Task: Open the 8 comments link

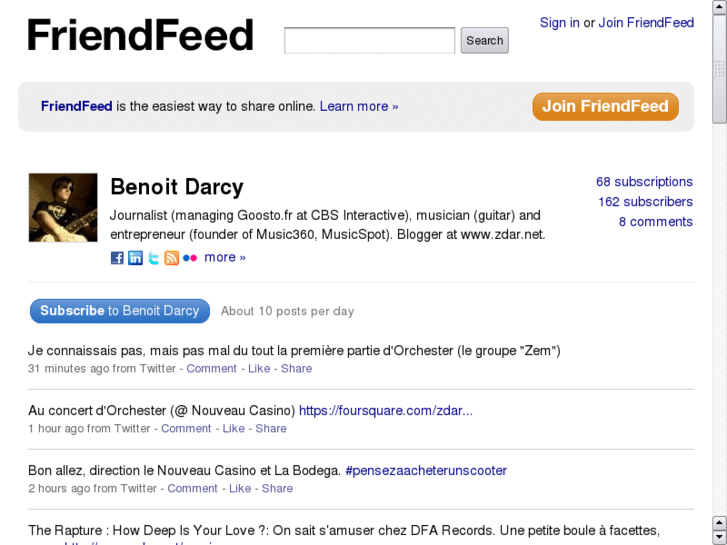Action: 655,222
